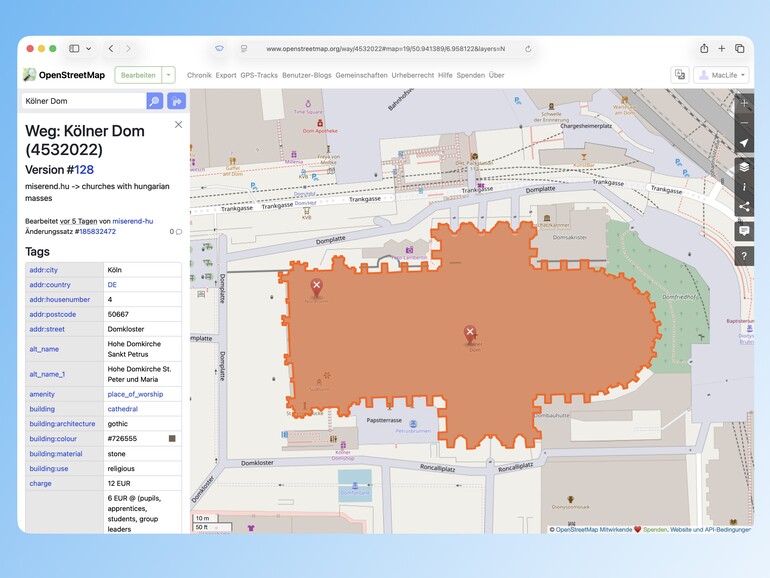Open the addr:postcode tag key link

pyautogui.click(x=53, y=314)
